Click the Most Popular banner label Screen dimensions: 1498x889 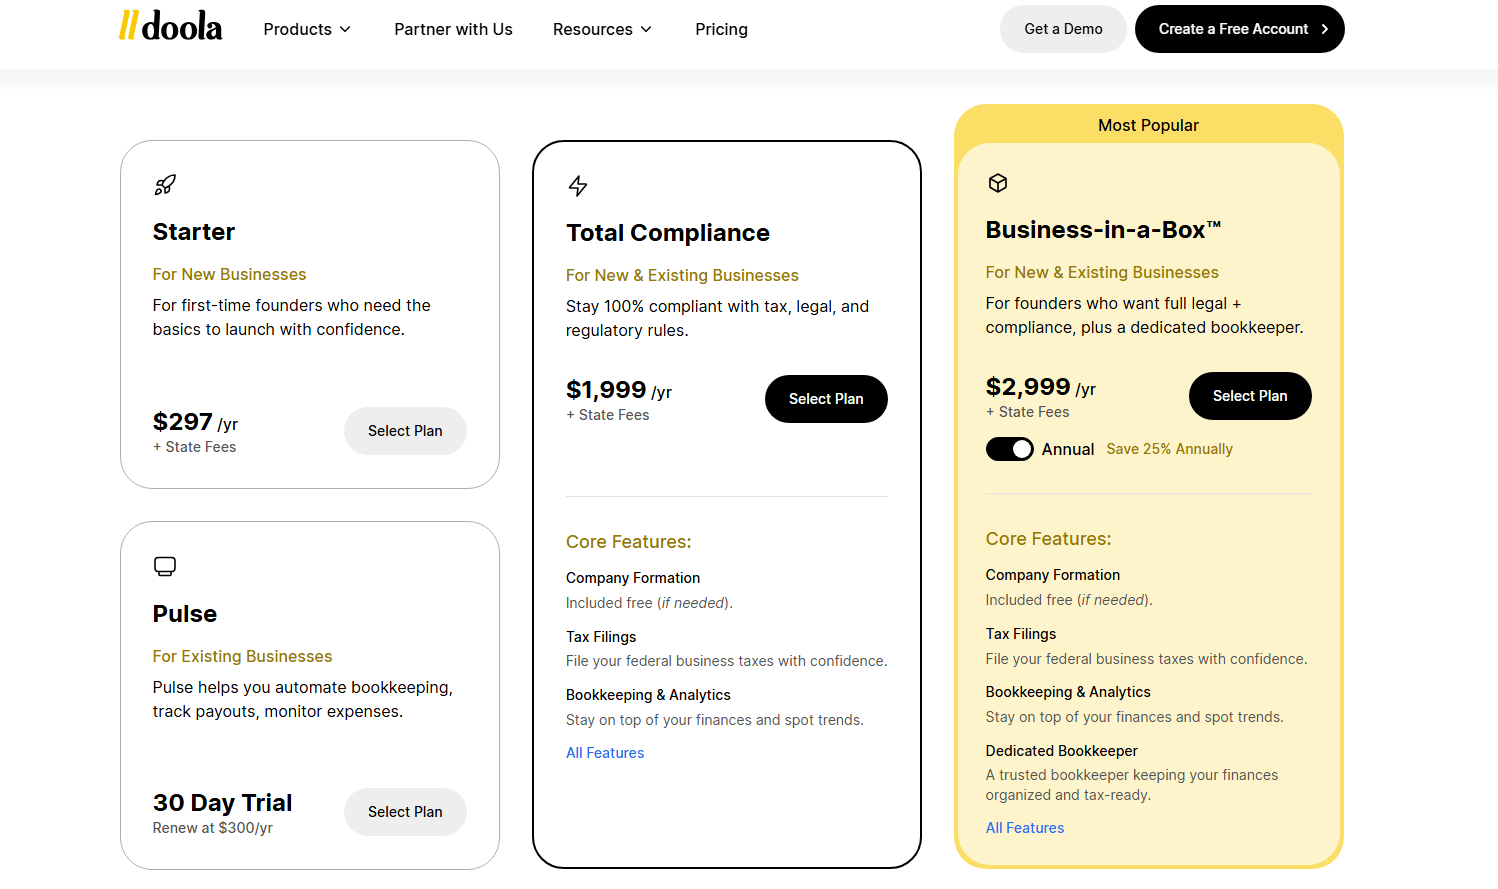tap(1148, 125)
